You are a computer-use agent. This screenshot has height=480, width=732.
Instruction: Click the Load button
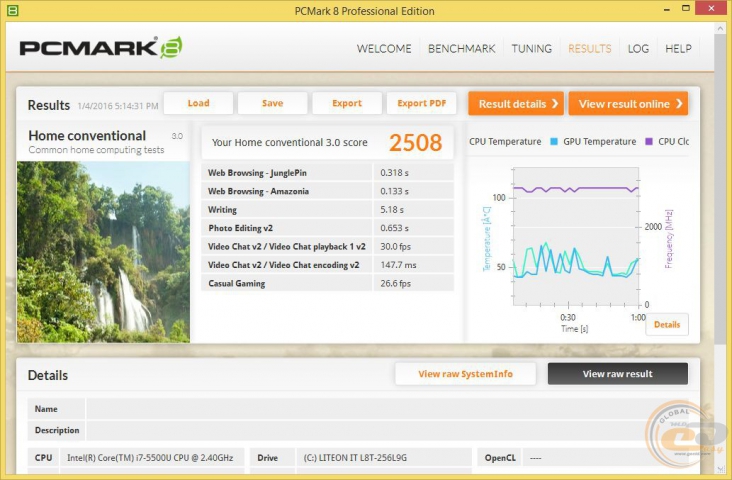pos(198,103)
